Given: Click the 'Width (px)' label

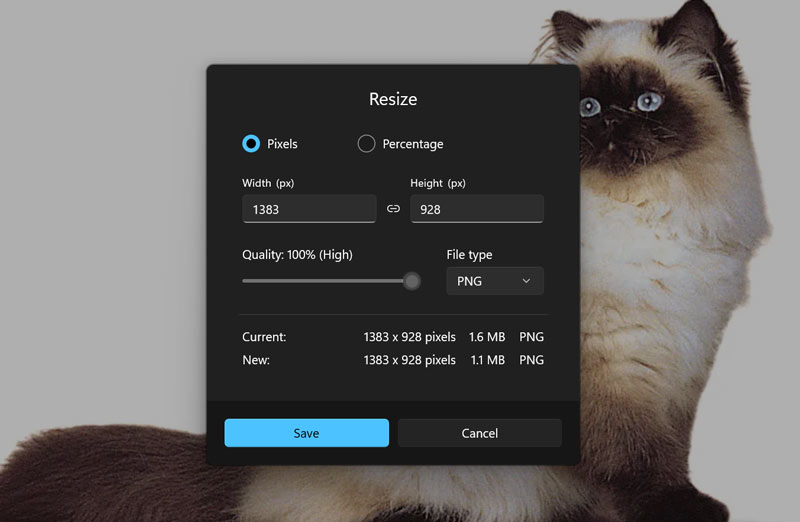Looking at the screenshot, I should pos(268,183).
